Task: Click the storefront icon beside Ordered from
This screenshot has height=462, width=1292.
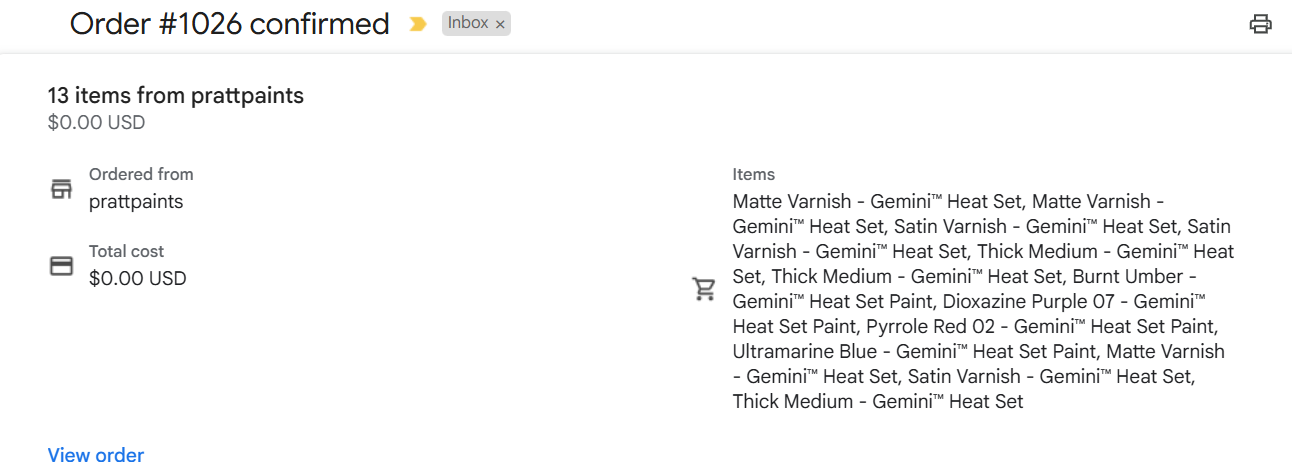Action: (62, 188)
